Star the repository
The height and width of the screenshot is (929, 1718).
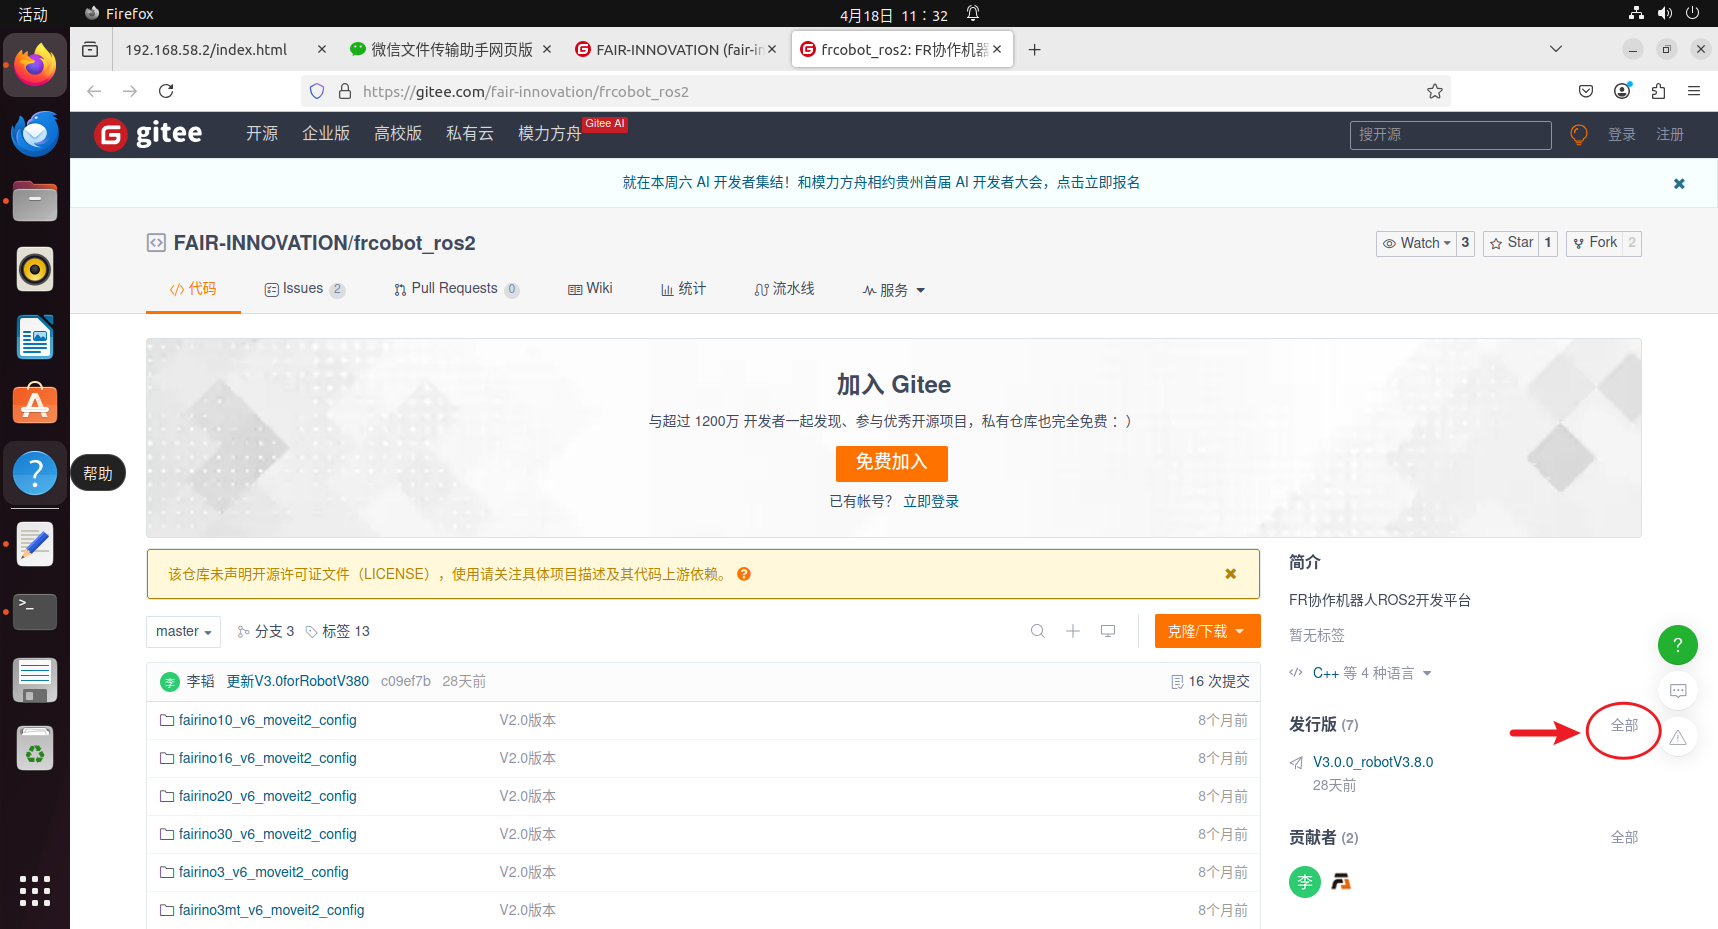tap(1511, 243)
